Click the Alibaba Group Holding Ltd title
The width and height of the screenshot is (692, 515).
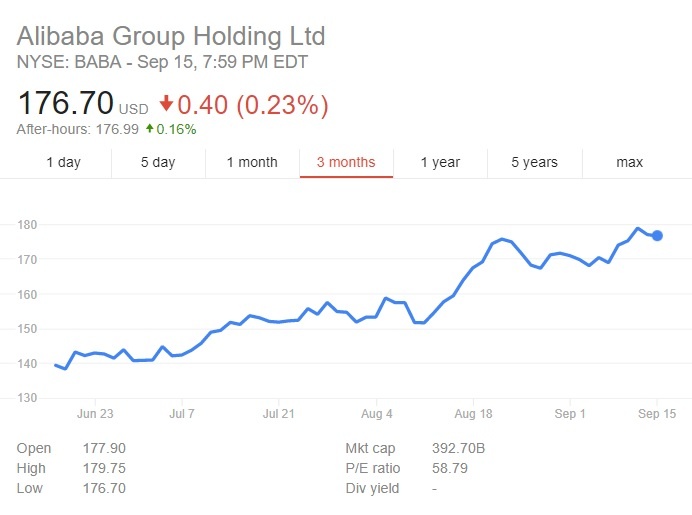(171, 36)
